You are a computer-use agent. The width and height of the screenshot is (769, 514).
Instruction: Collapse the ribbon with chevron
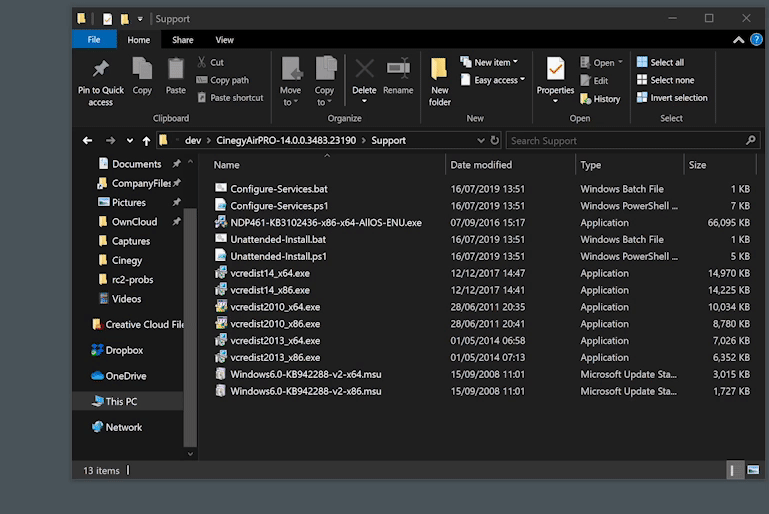pyautogui.click(x=739, y=40)
